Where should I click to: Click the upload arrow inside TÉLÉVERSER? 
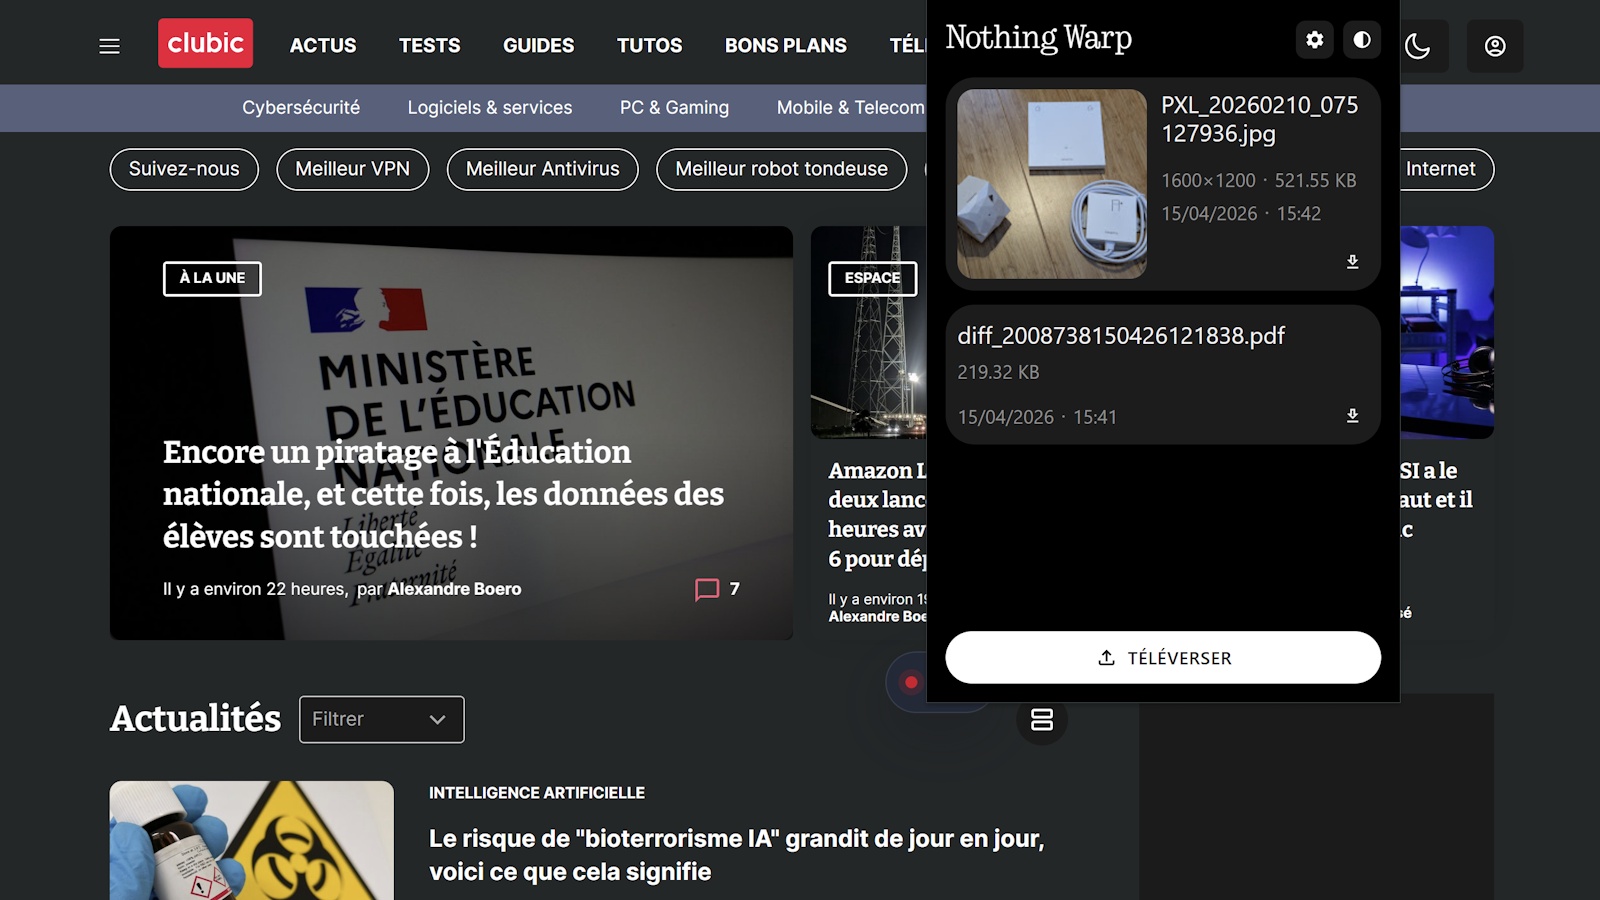coord(1105,658)
